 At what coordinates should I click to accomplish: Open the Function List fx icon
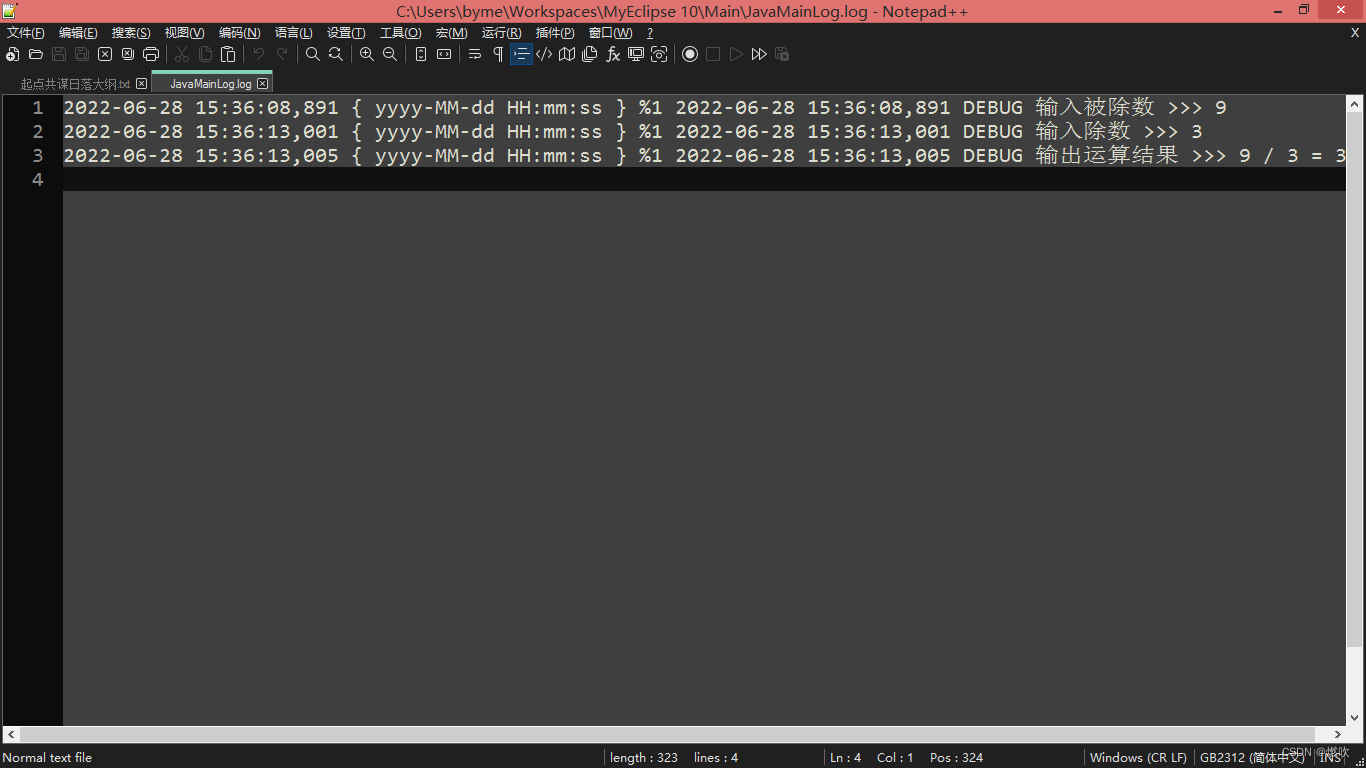point(613,54)
